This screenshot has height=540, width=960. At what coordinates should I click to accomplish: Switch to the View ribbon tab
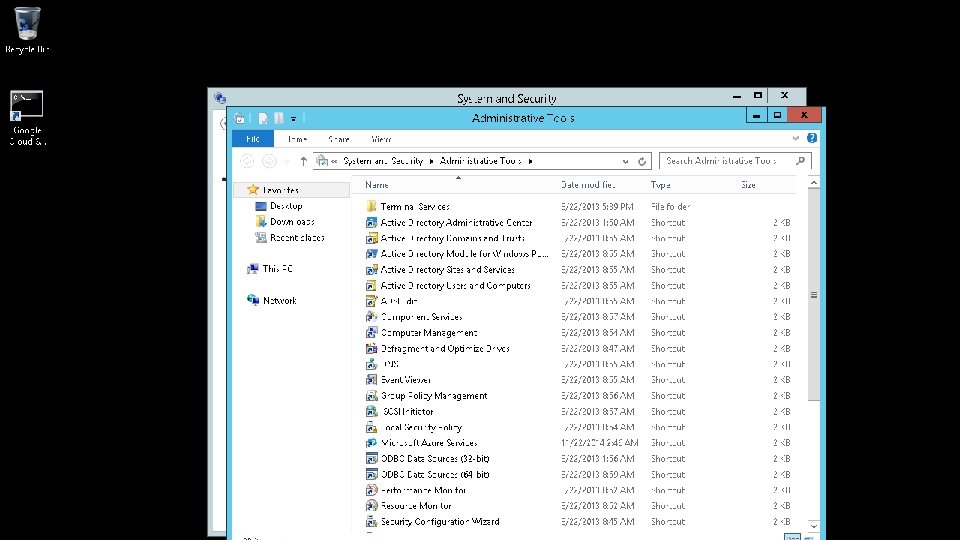point(381,139)
